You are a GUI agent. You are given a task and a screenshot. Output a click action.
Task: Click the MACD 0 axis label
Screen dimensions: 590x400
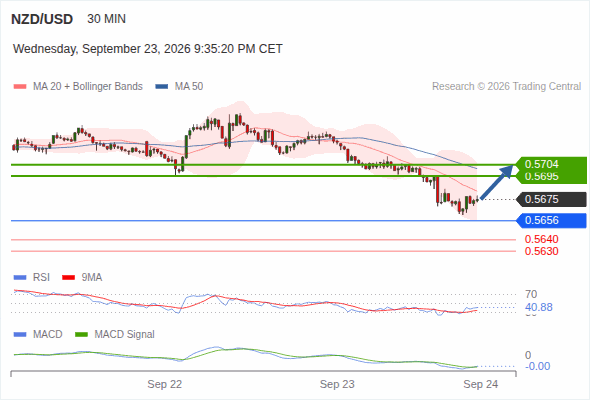click(528, 355)
